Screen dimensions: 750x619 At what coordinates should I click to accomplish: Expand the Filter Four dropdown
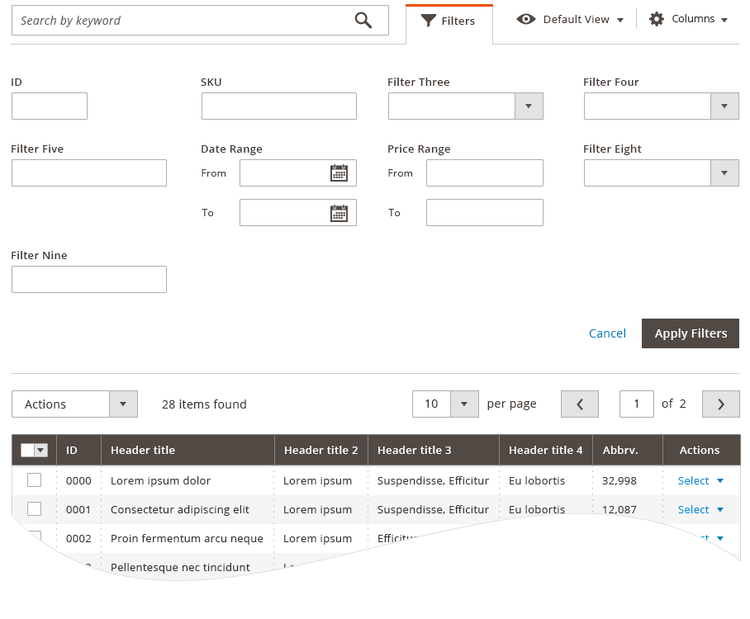tap(724, 106)
